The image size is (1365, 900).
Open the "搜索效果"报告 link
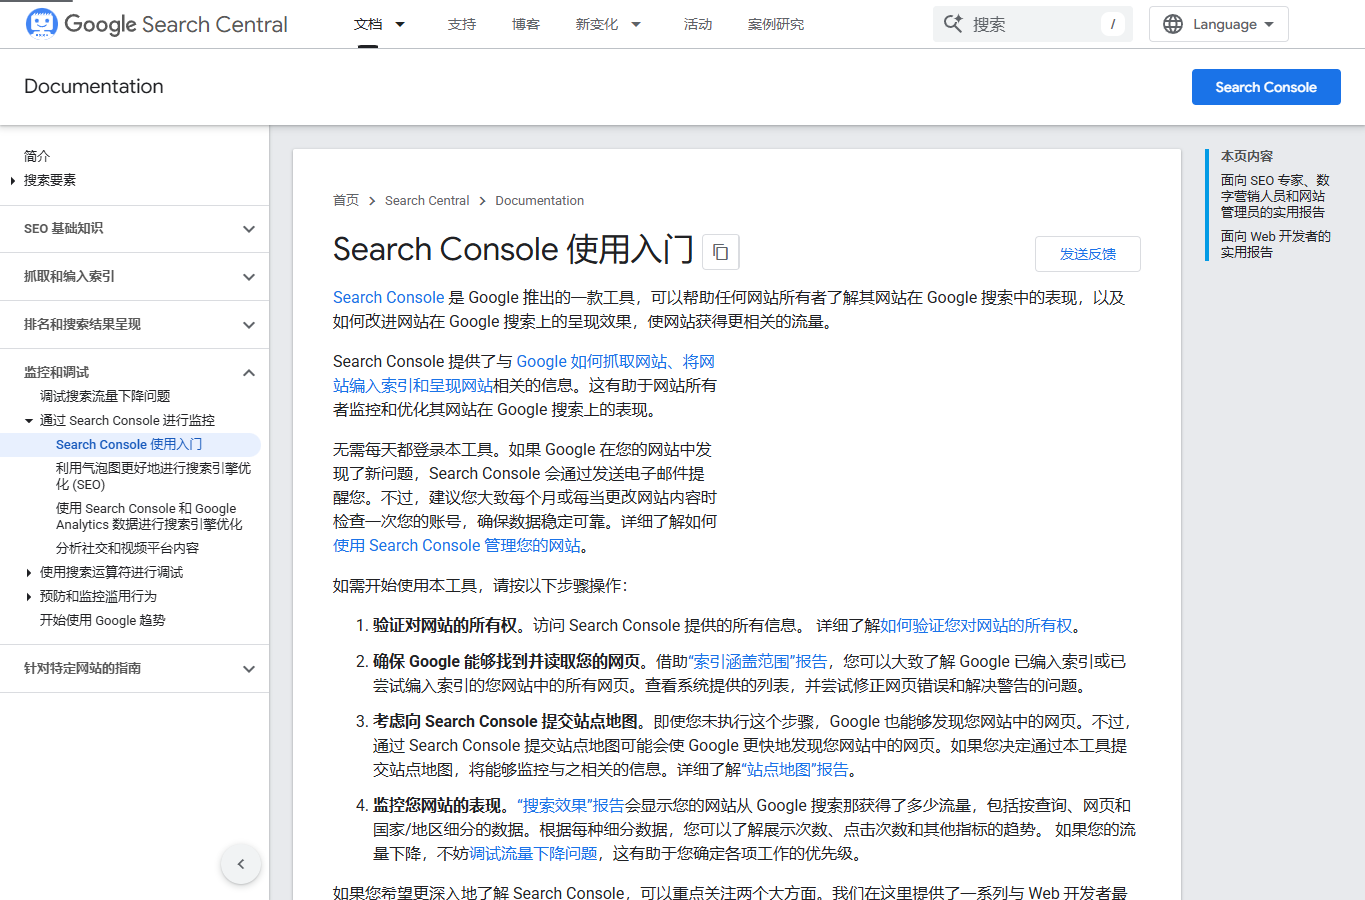[571, 806]
